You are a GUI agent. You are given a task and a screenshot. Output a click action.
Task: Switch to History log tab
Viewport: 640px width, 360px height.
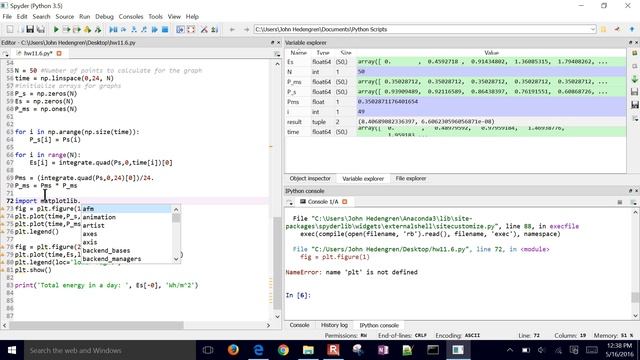(334, 325)
